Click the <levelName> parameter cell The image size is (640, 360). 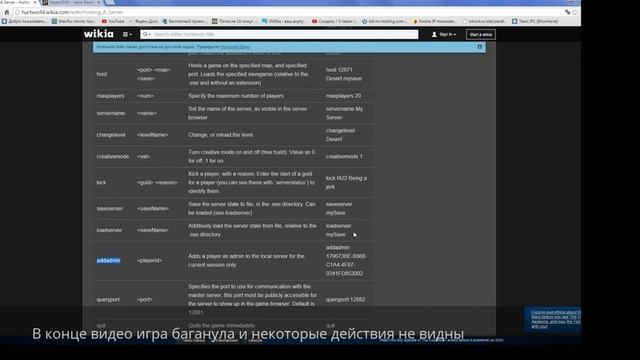pos(153,135)
